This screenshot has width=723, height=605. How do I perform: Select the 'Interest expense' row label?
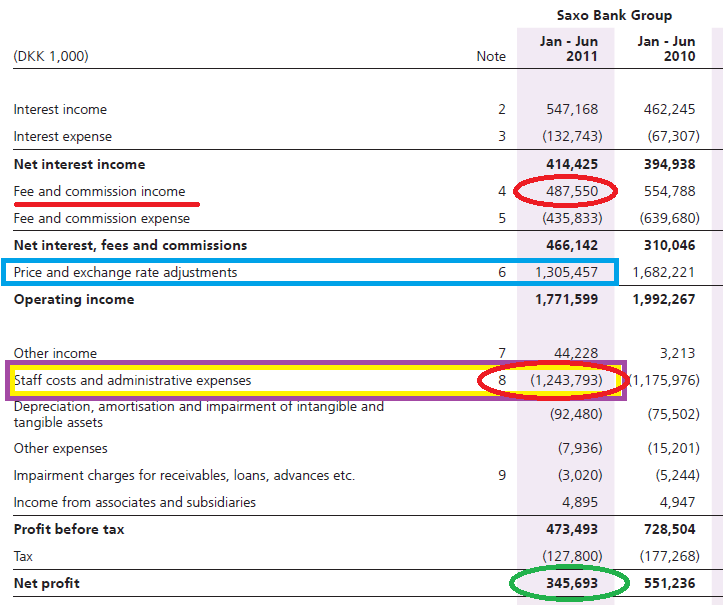[63, 136]
